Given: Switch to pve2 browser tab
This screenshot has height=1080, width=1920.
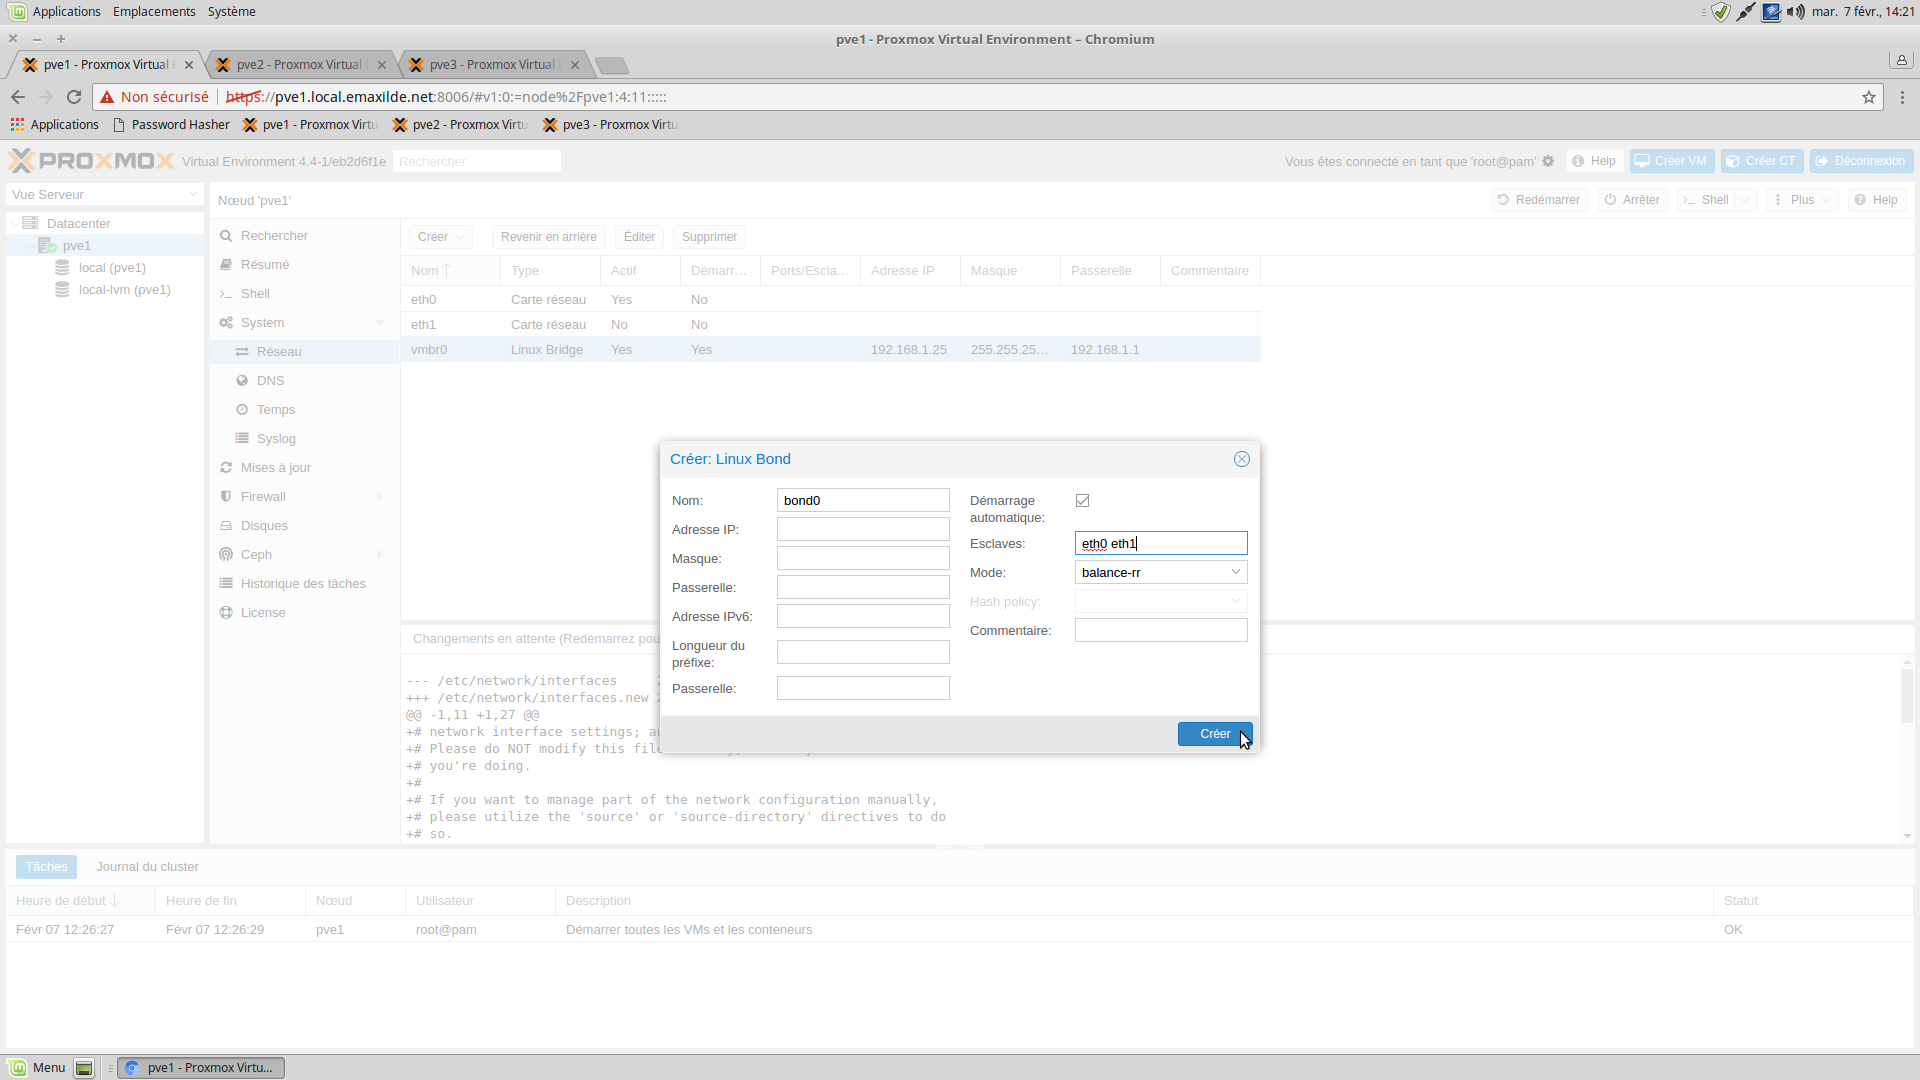Looking at the screenshot, I should click(300, 65).
